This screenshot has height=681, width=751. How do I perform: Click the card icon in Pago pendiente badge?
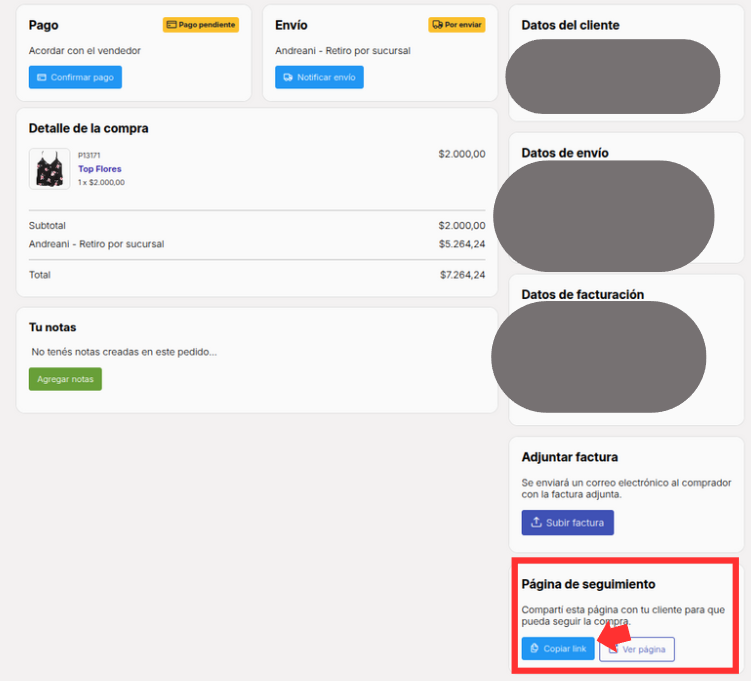pos(171,24)
